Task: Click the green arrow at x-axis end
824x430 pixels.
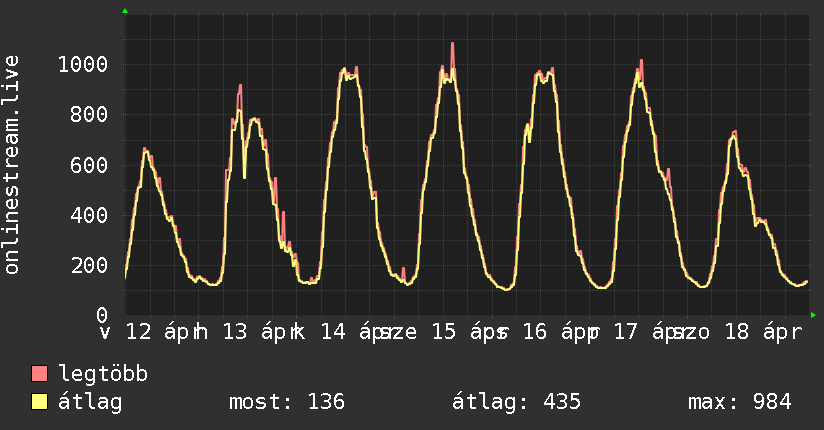Action: (813, 315)
